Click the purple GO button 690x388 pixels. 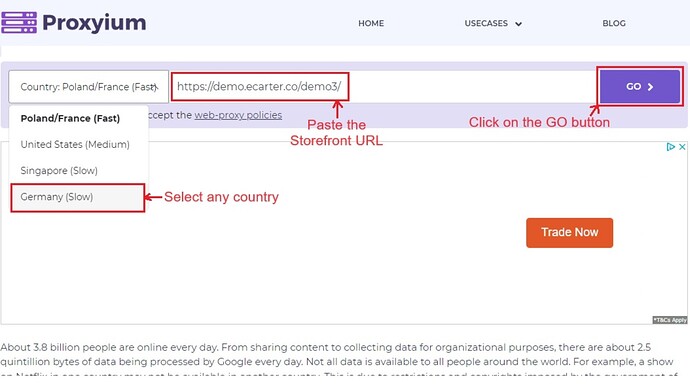(x=640, y=87)
